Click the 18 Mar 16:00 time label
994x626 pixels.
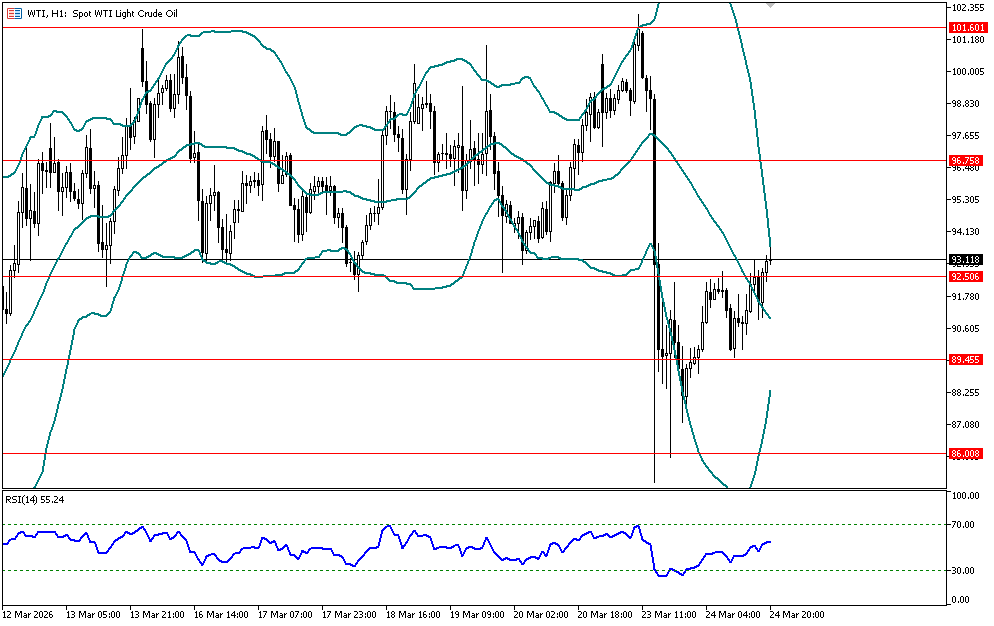coord(410,615)
